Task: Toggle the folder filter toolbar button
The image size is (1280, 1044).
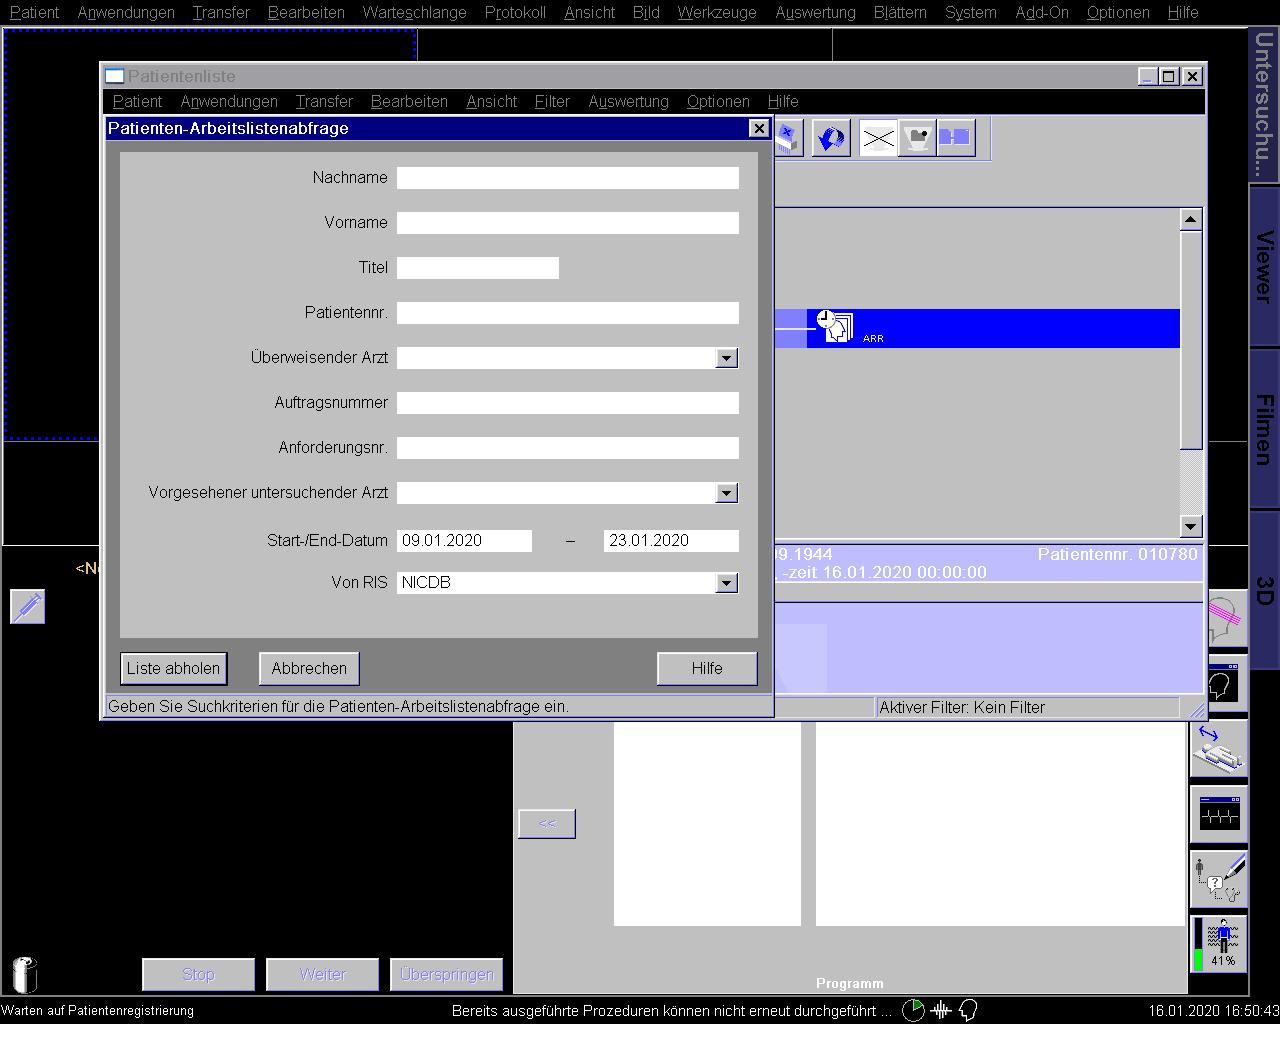Action: pyautogui.click(x=916, y=138)
